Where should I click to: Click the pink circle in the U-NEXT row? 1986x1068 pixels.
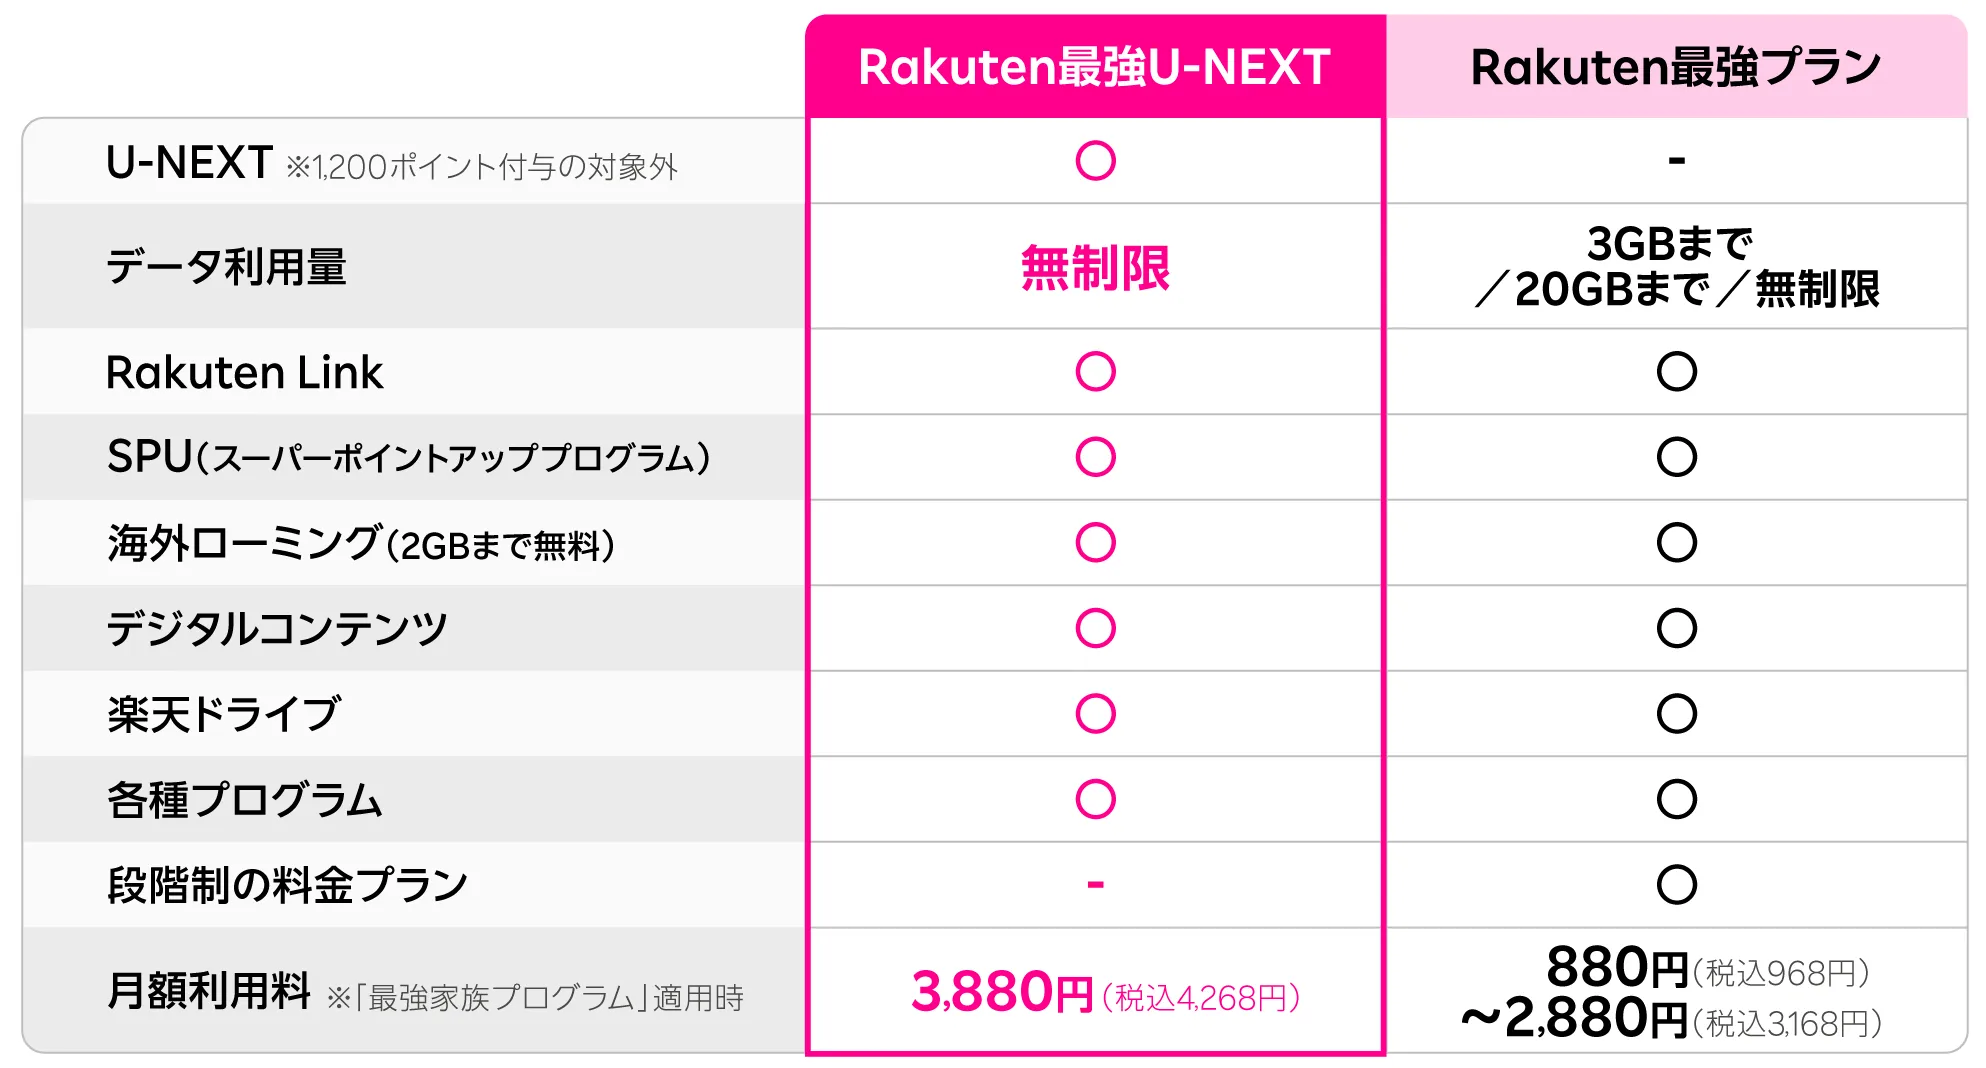click(1095, 161)
